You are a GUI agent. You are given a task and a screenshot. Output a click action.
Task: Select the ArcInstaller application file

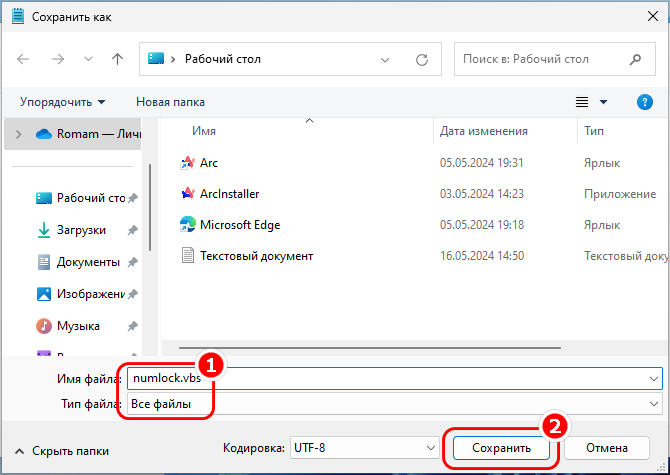click(229, 194)
